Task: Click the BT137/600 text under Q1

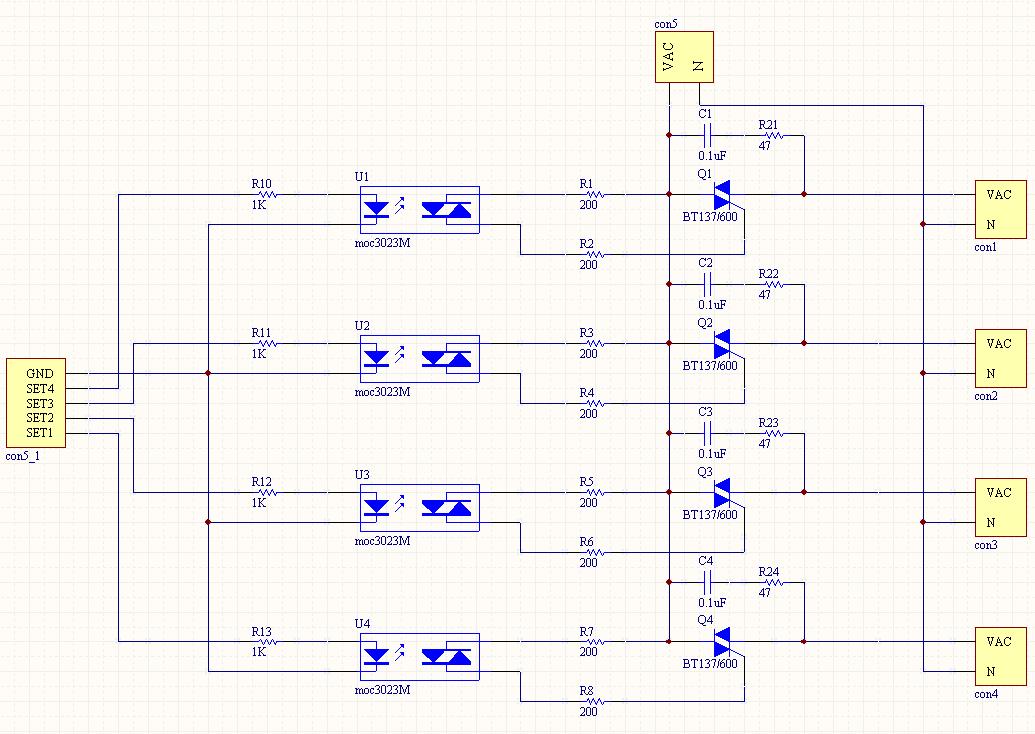Action: [x=710, y=217]
